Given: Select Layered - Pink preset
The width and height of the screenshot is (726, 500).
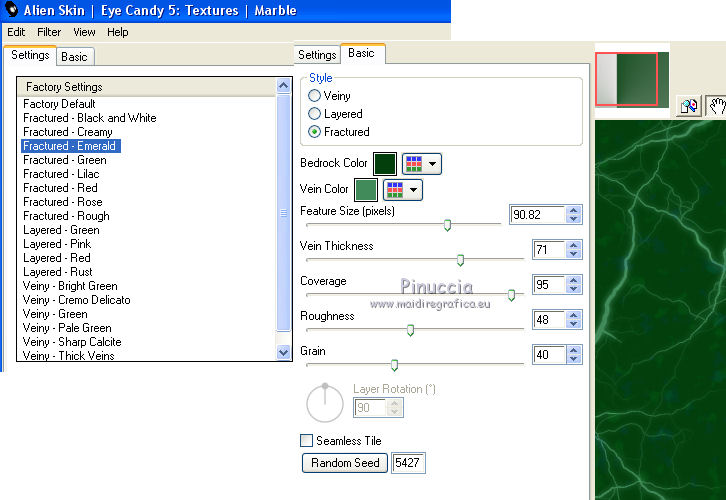Looking at the screenshot, I should coord(57,244).
